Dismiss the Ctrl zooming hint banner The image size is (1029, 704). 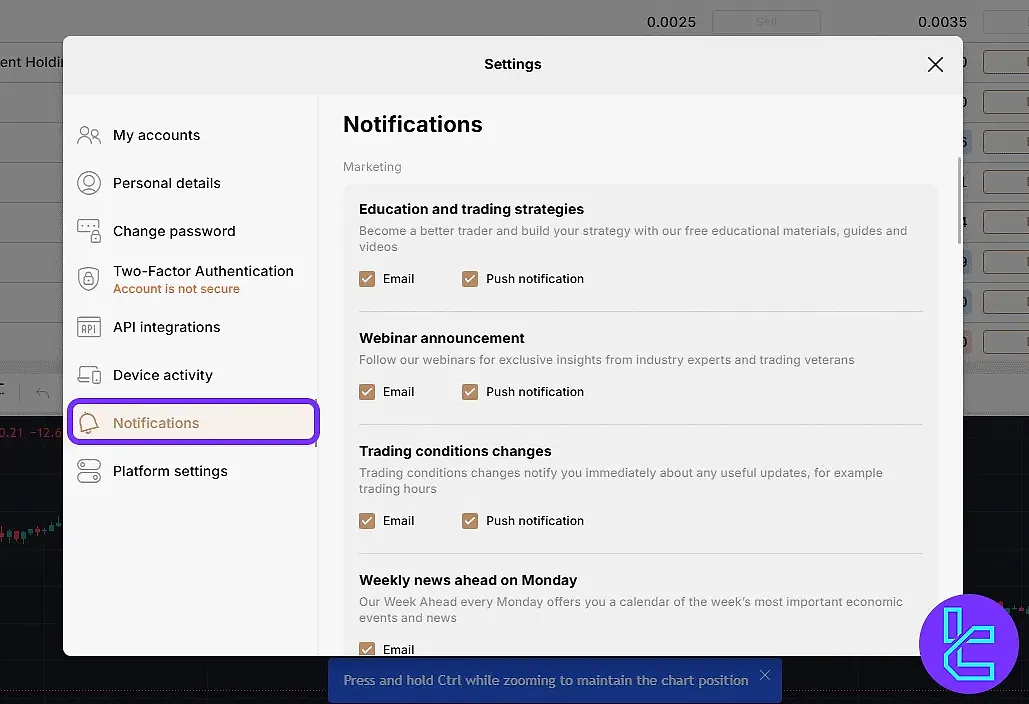pos(765,675)
